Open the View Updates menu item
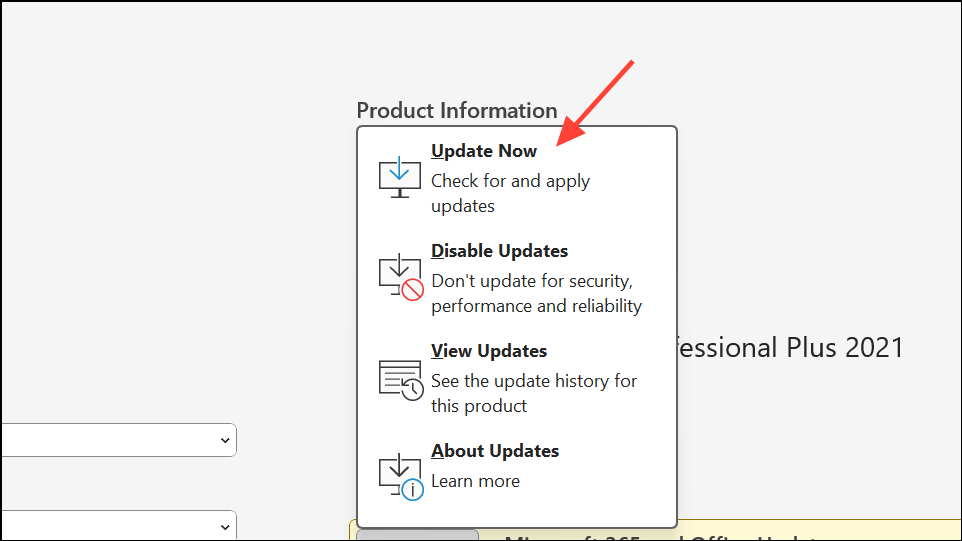962x541 pixels. [x=489, y=351]
